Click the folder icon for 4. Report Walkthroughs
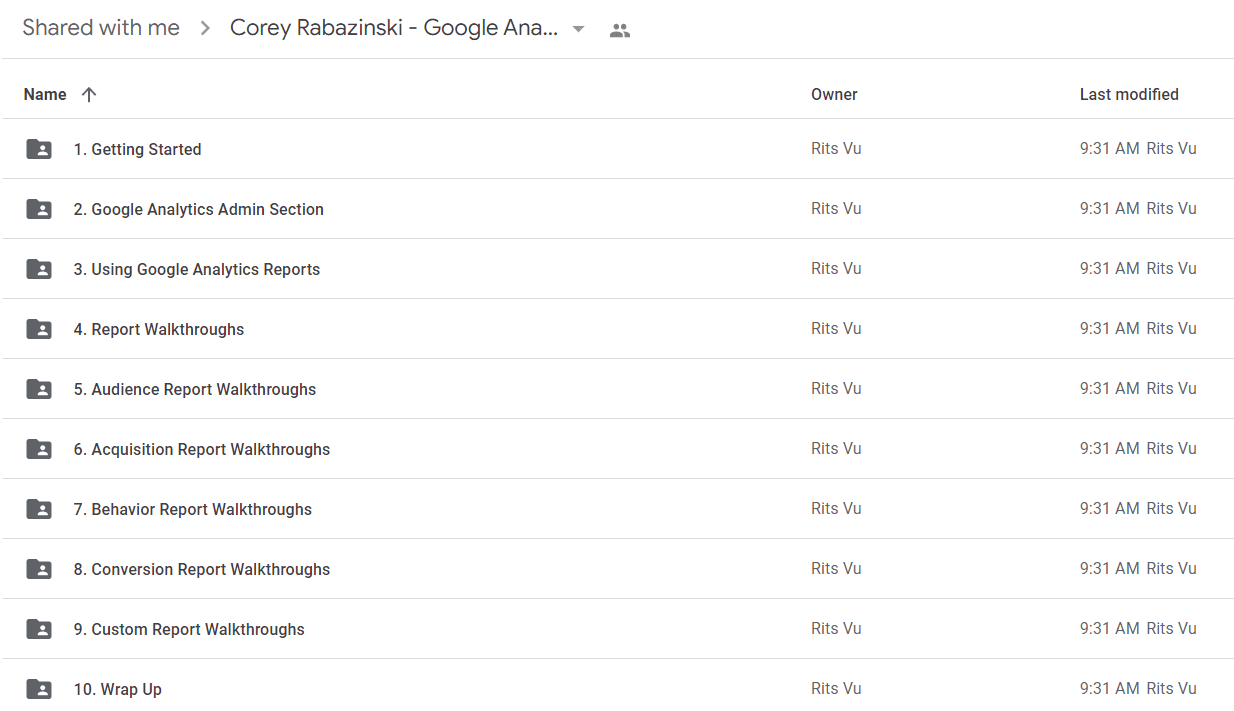The image size is (1234, 711). pyautogui.click(x=39, y=329)
